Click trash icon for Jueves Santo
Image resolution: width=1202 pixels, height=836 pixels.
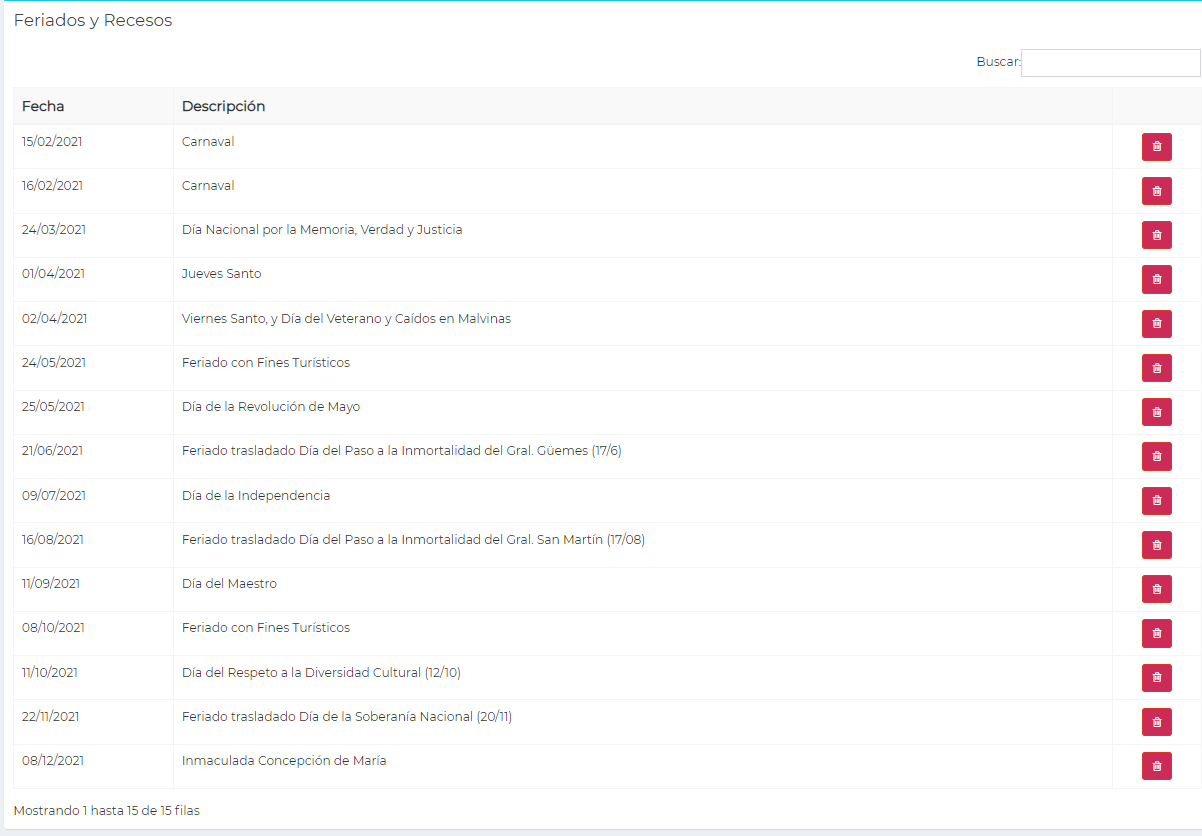pyautogui.click(x=1156, y=279)
